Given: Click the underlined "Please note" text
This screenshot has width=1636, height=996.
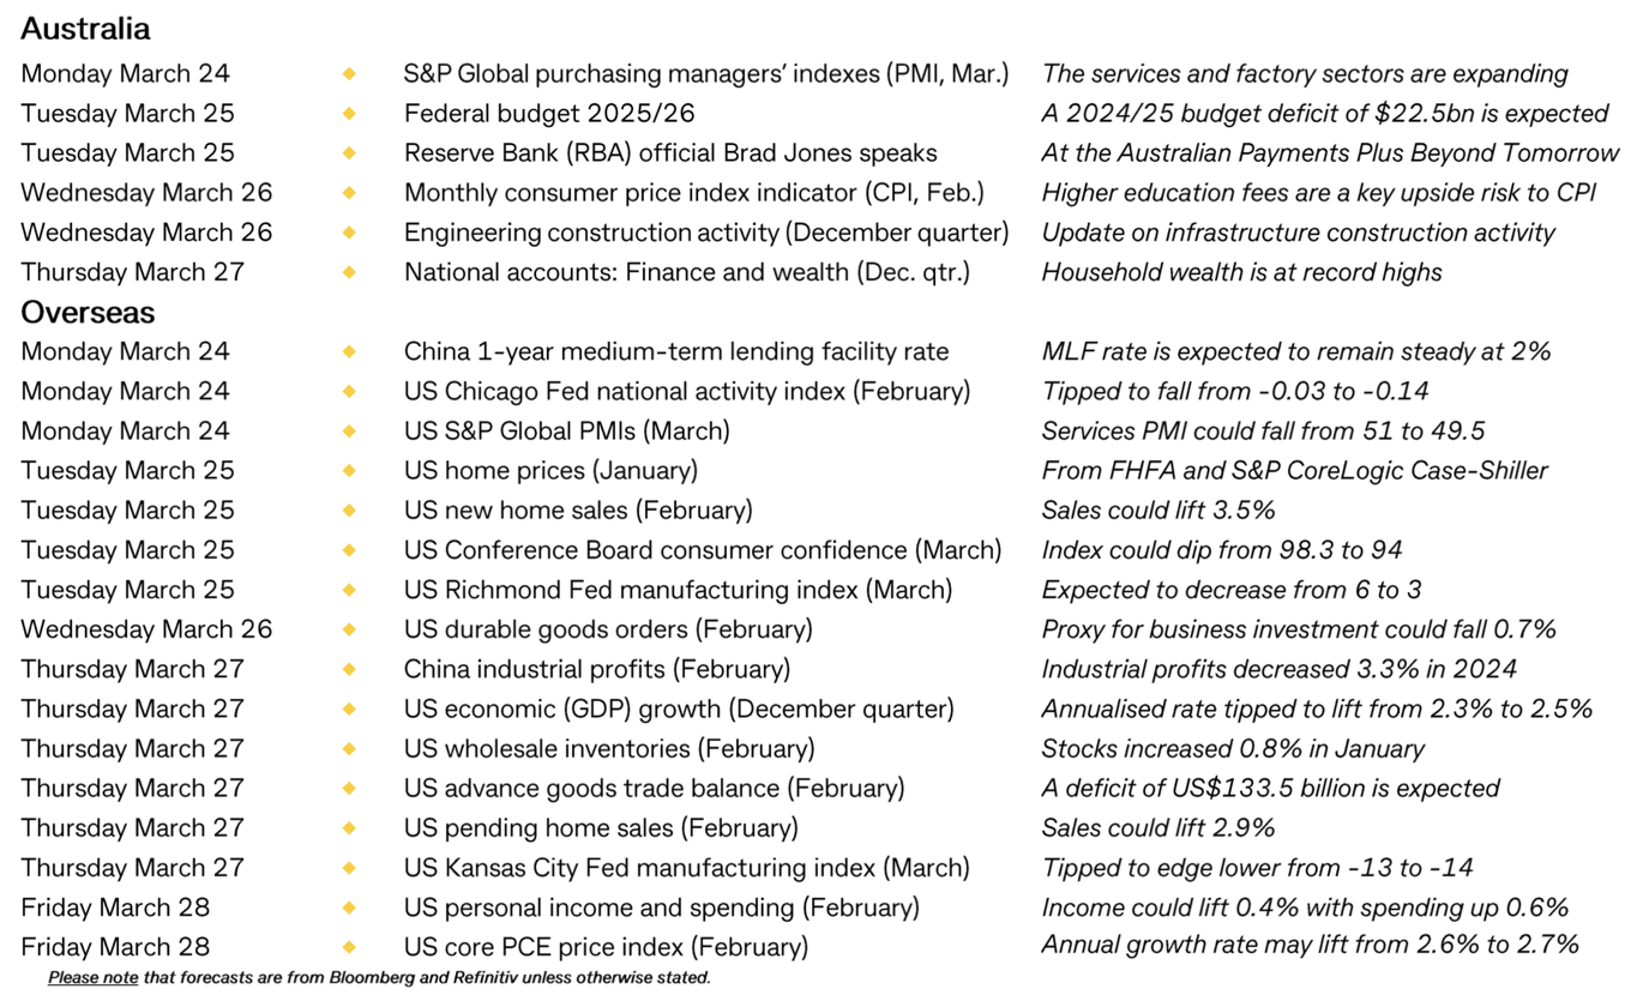Looking at the screenshot, I should pyautogui.click(x=93, y=978).
